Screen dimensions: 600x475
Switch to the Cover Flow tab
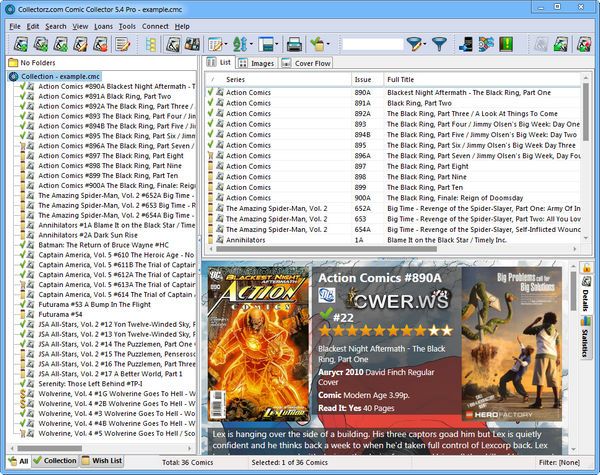click(312, 63)
